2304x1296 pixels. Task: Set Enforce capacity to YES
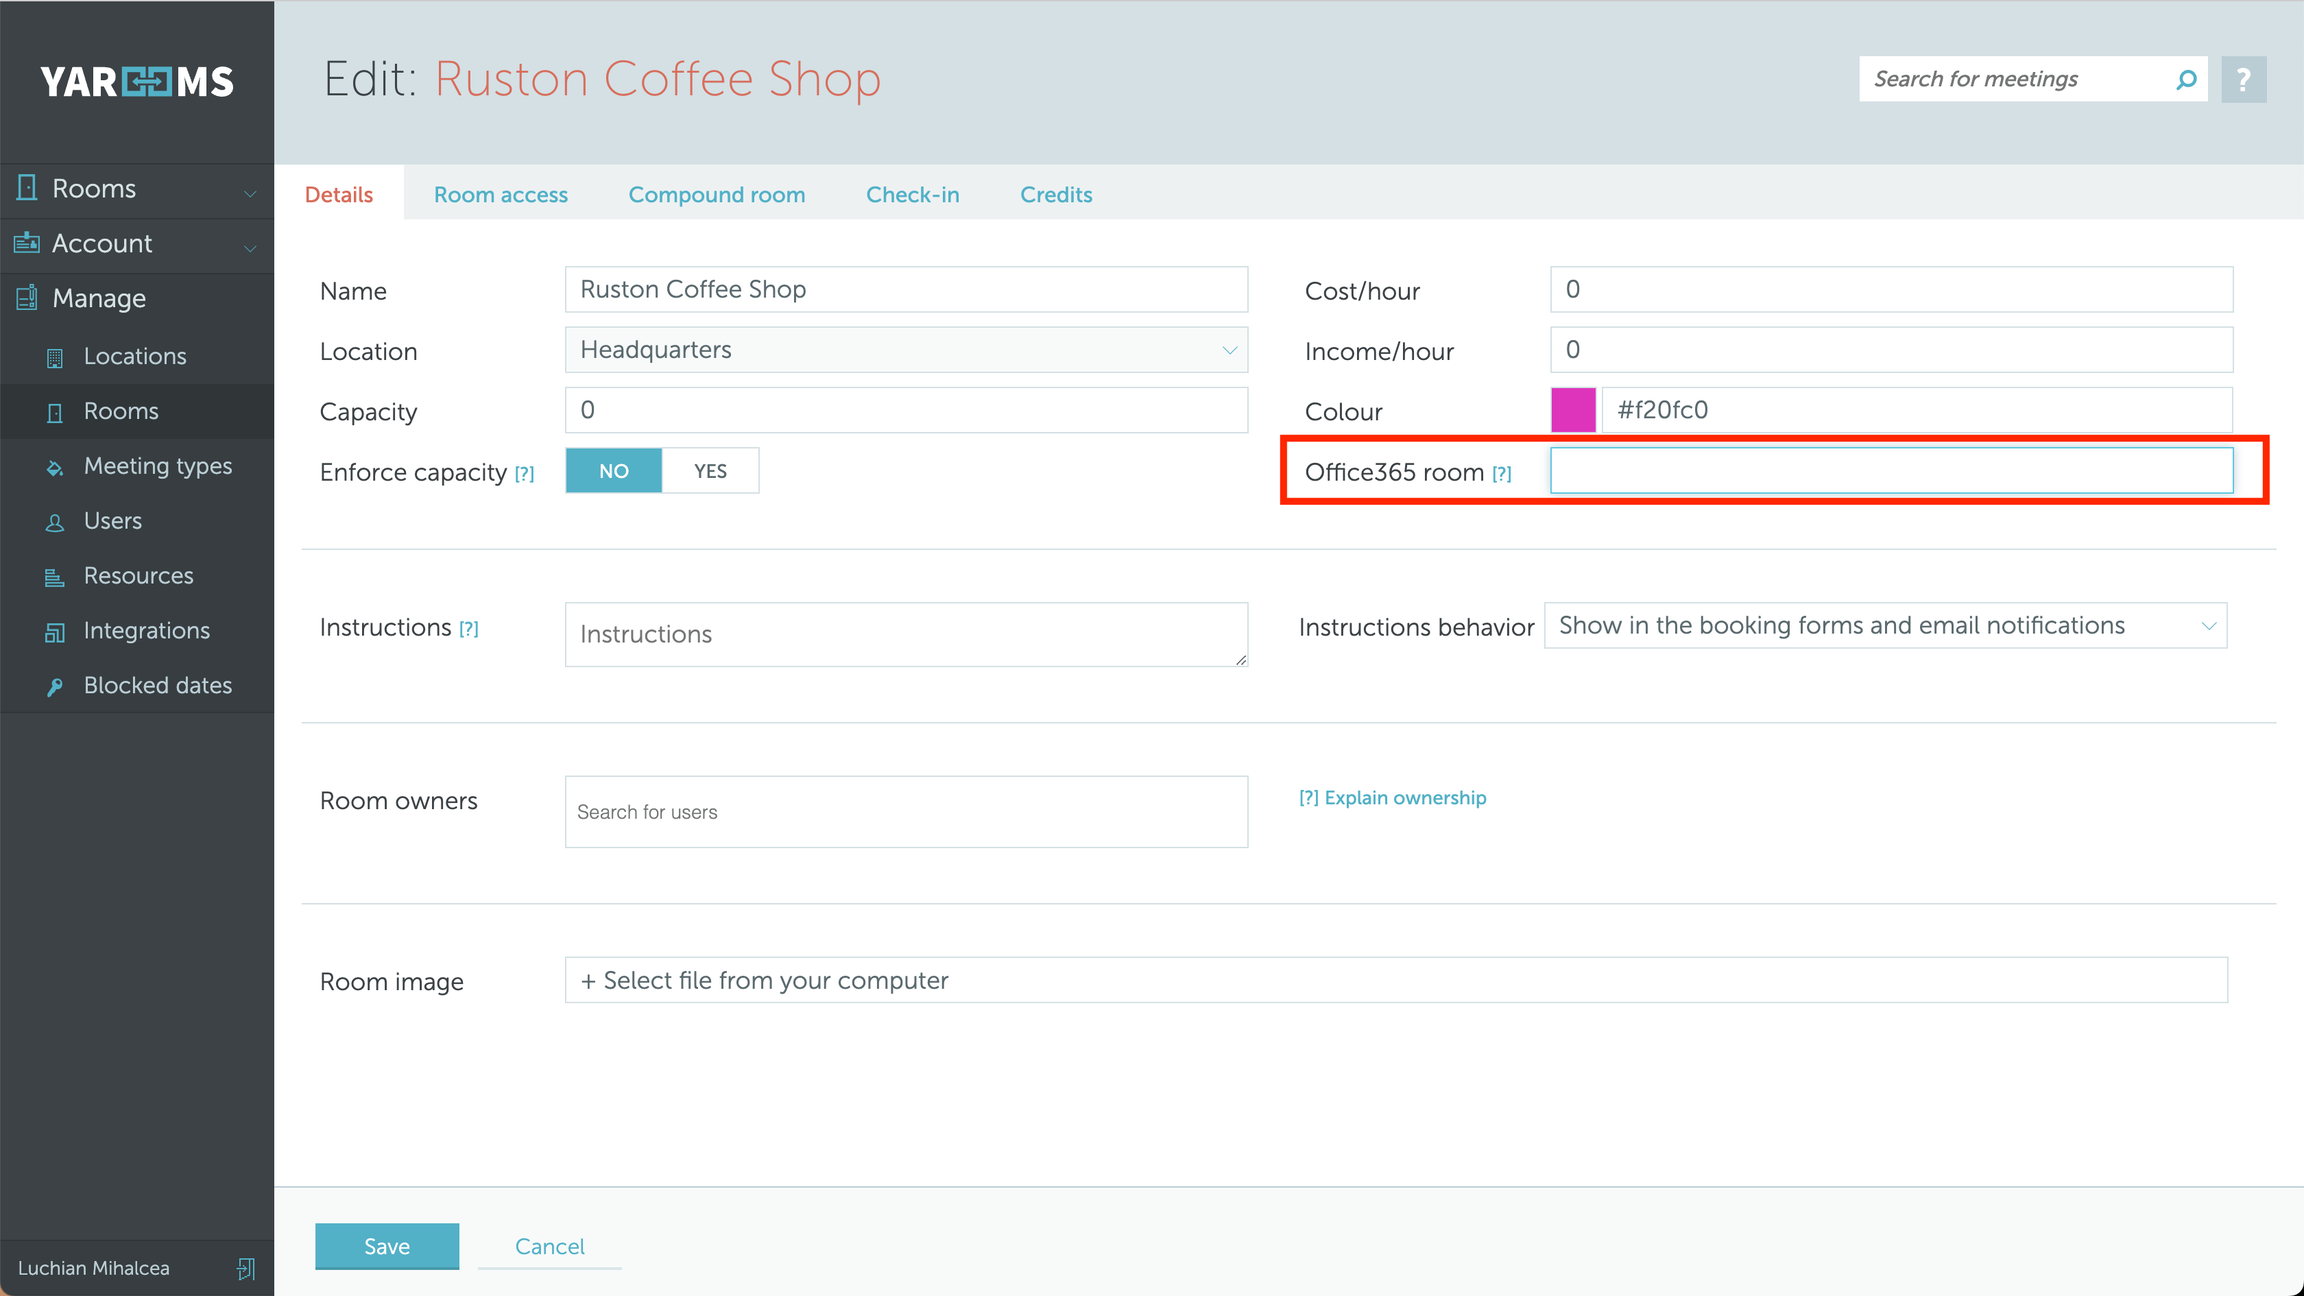click(x=710, y=471)
